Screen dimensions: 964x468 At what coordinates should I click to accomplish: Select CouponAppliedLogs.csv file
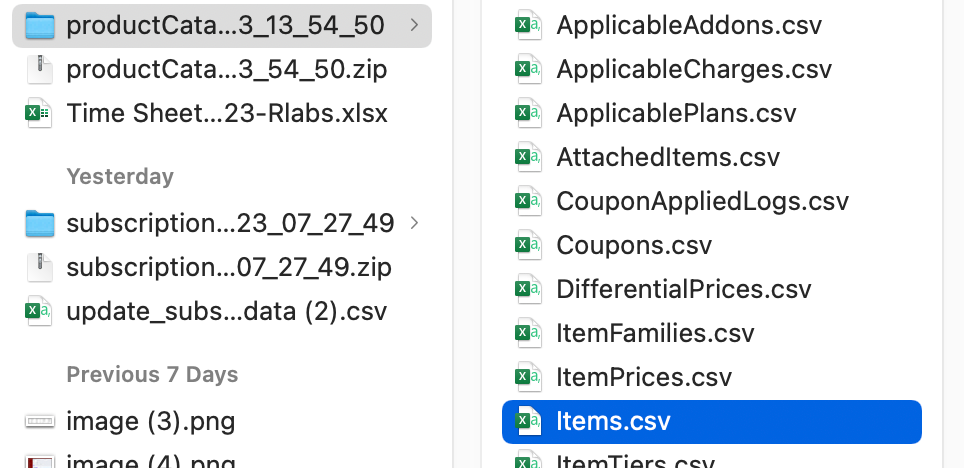[702, 201]
